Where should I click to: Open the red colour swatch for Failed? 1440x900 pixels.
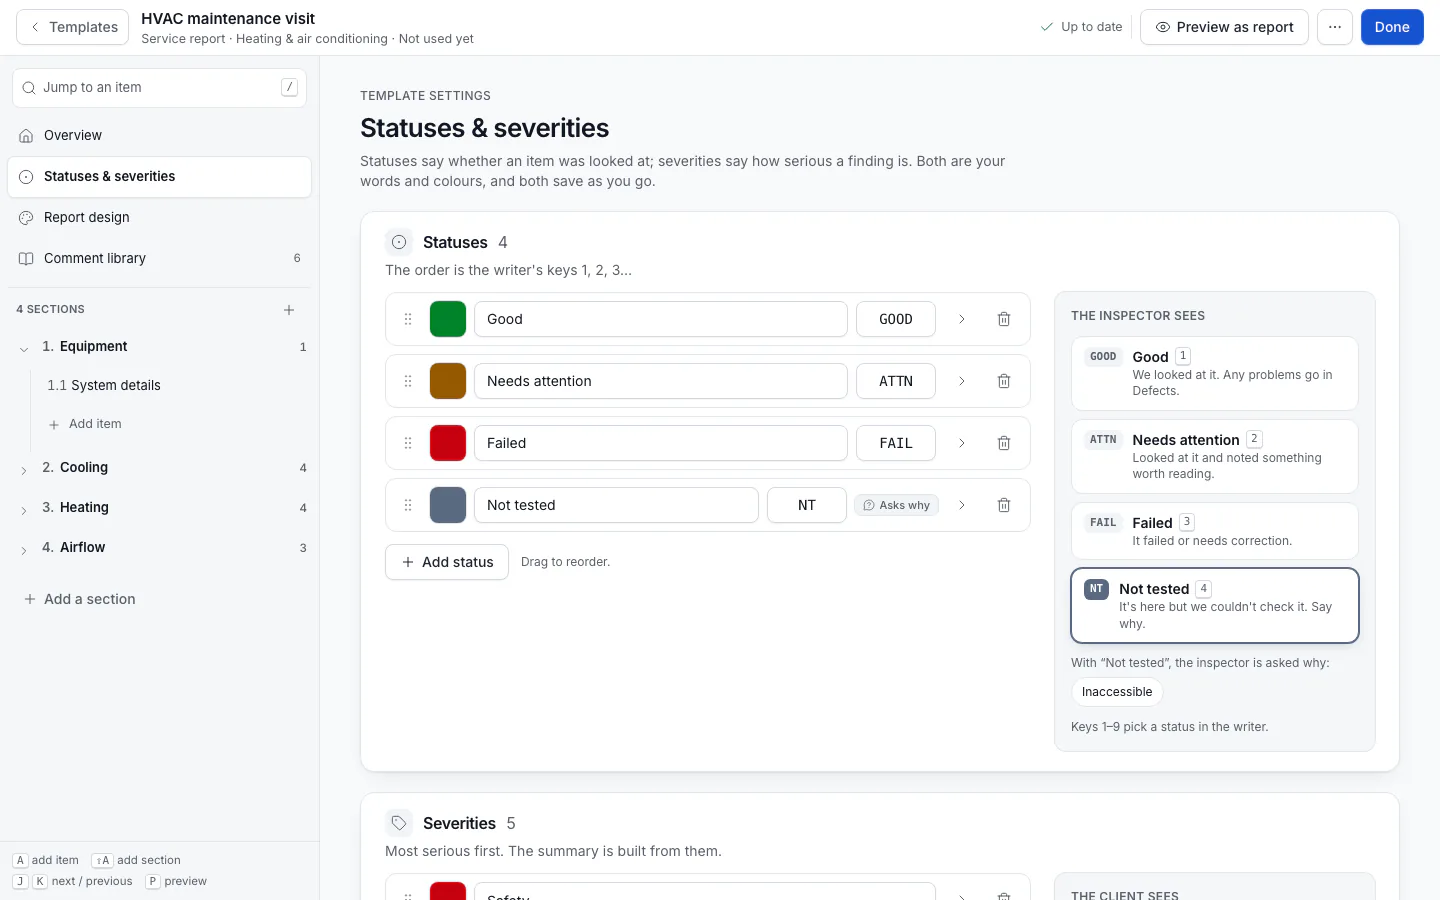click(x=448, y=443)
